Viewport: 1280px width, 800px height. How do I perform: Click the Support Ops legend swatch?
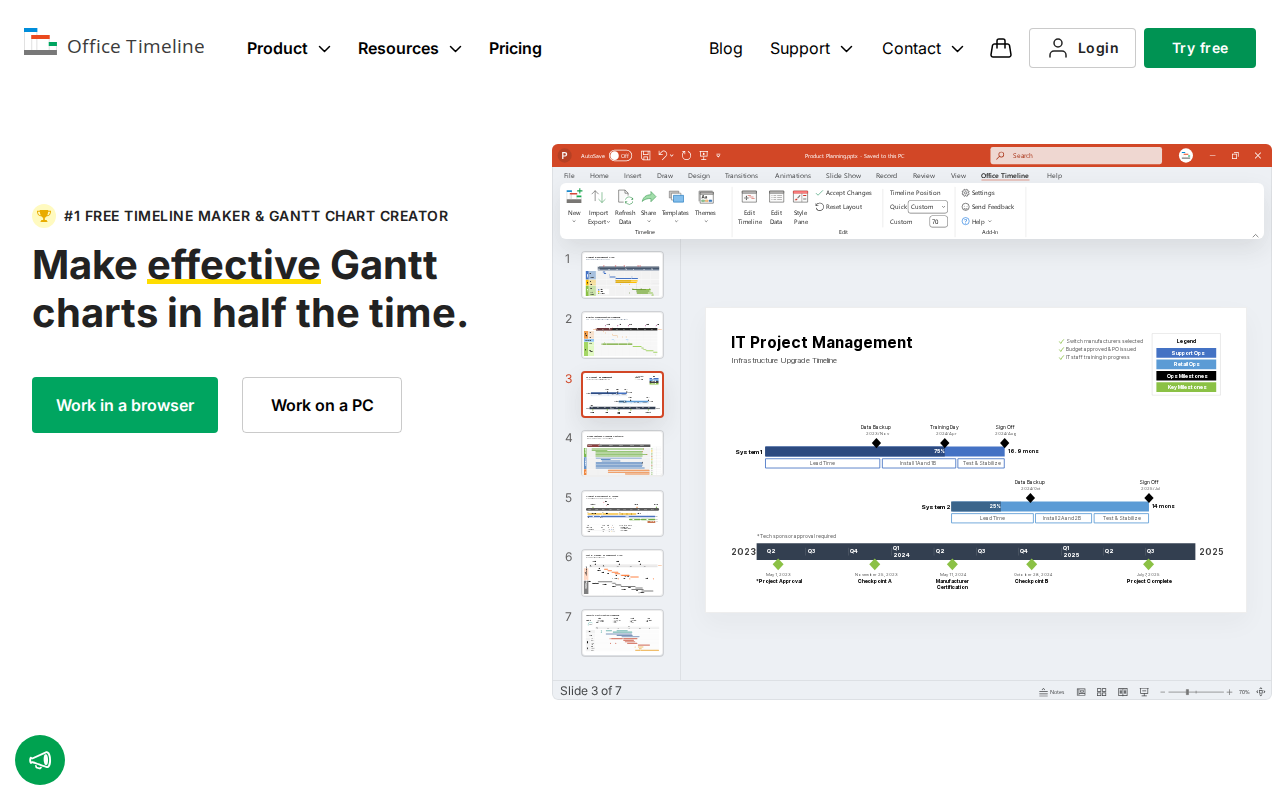pyautogui.click(x=1186, y=353)
